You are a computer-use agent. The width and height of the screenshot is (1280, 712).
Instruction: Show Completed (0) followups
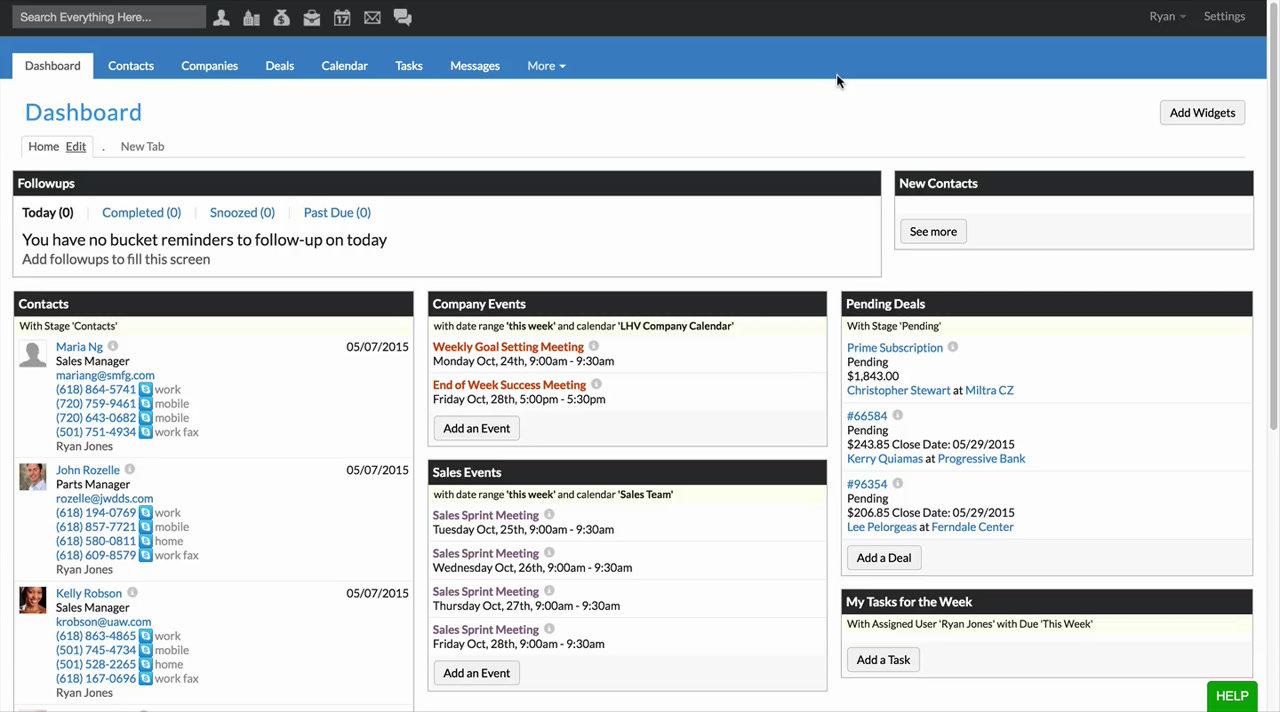[142, 212]
